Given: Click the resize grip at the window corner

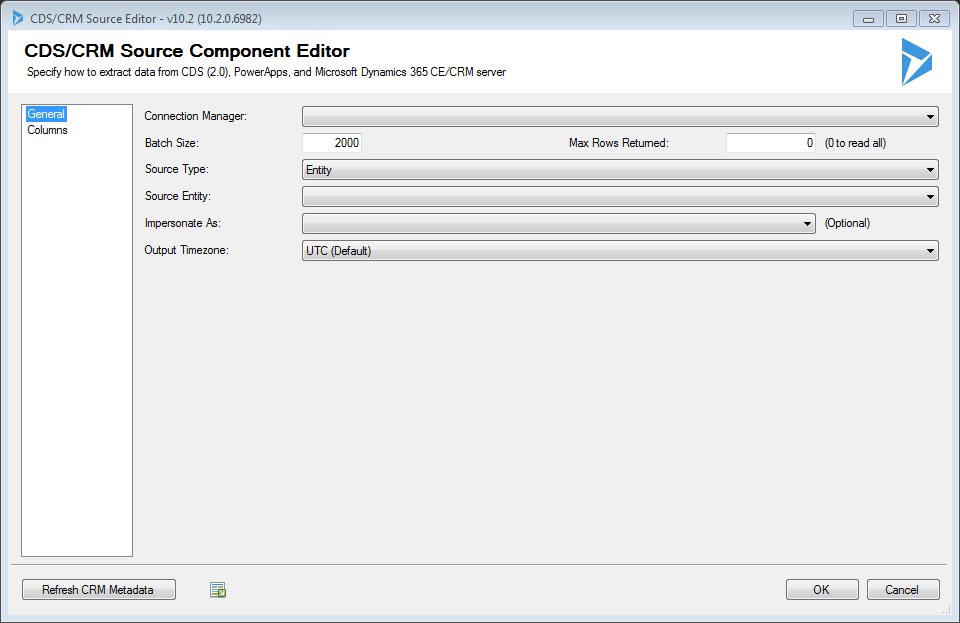Looking at the screenshot, I should tap(947, 610).
